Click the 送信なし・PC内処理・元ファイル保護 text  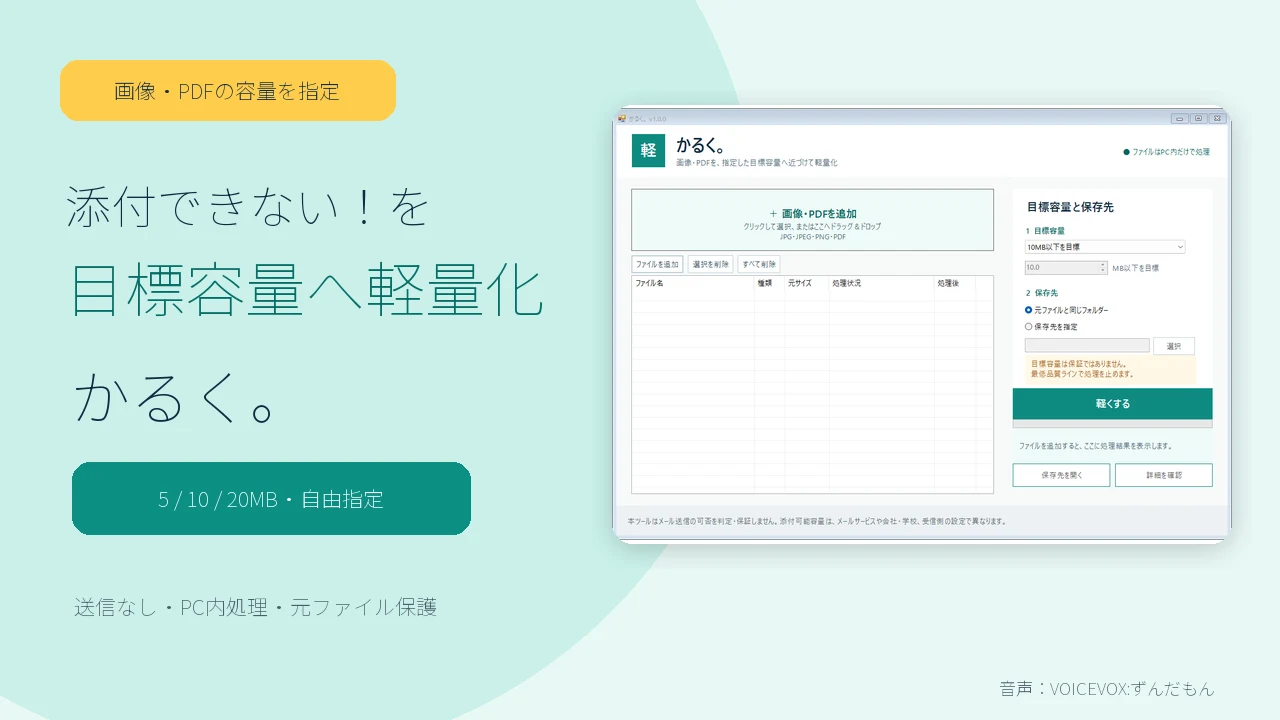[256, 607]
